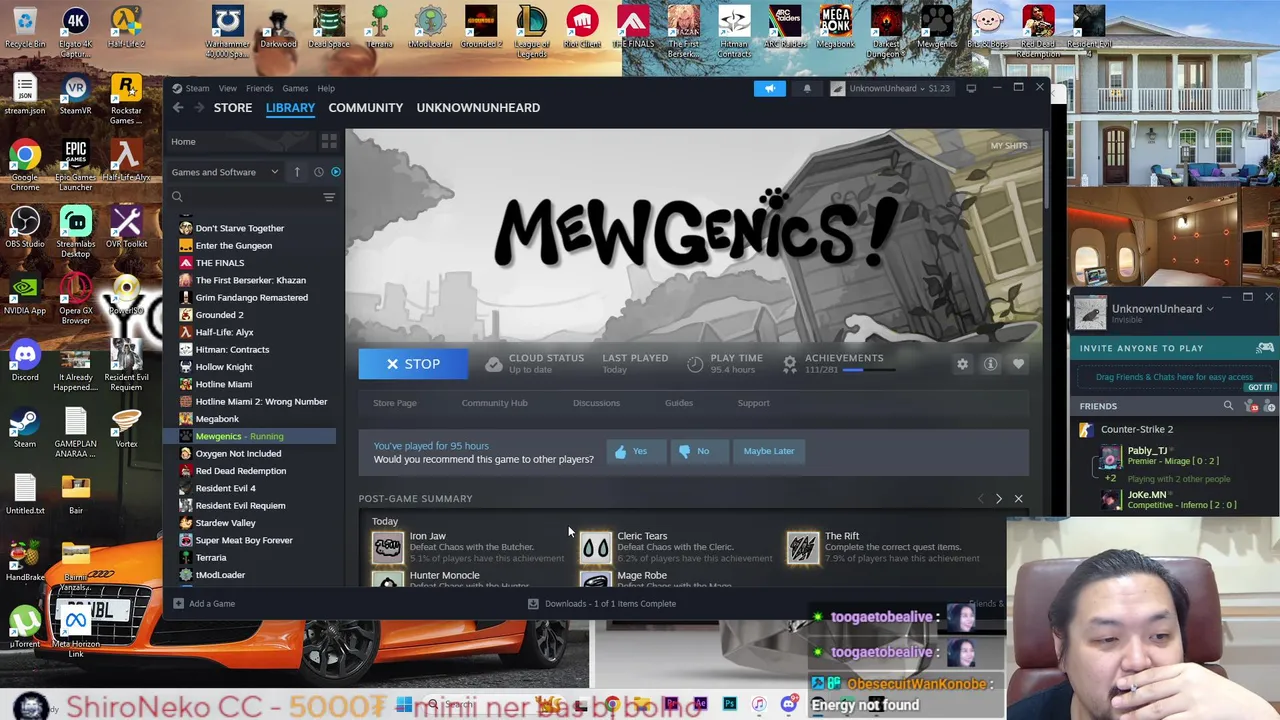Select Megabonk in library list

(217, 419)
